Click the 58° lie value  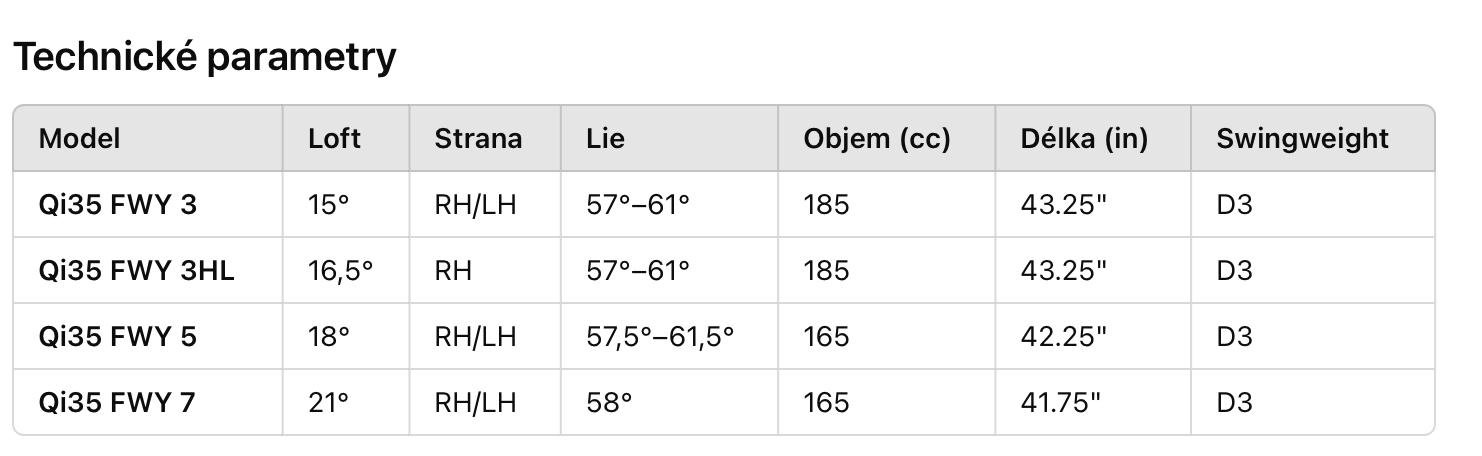coord(609,402)
